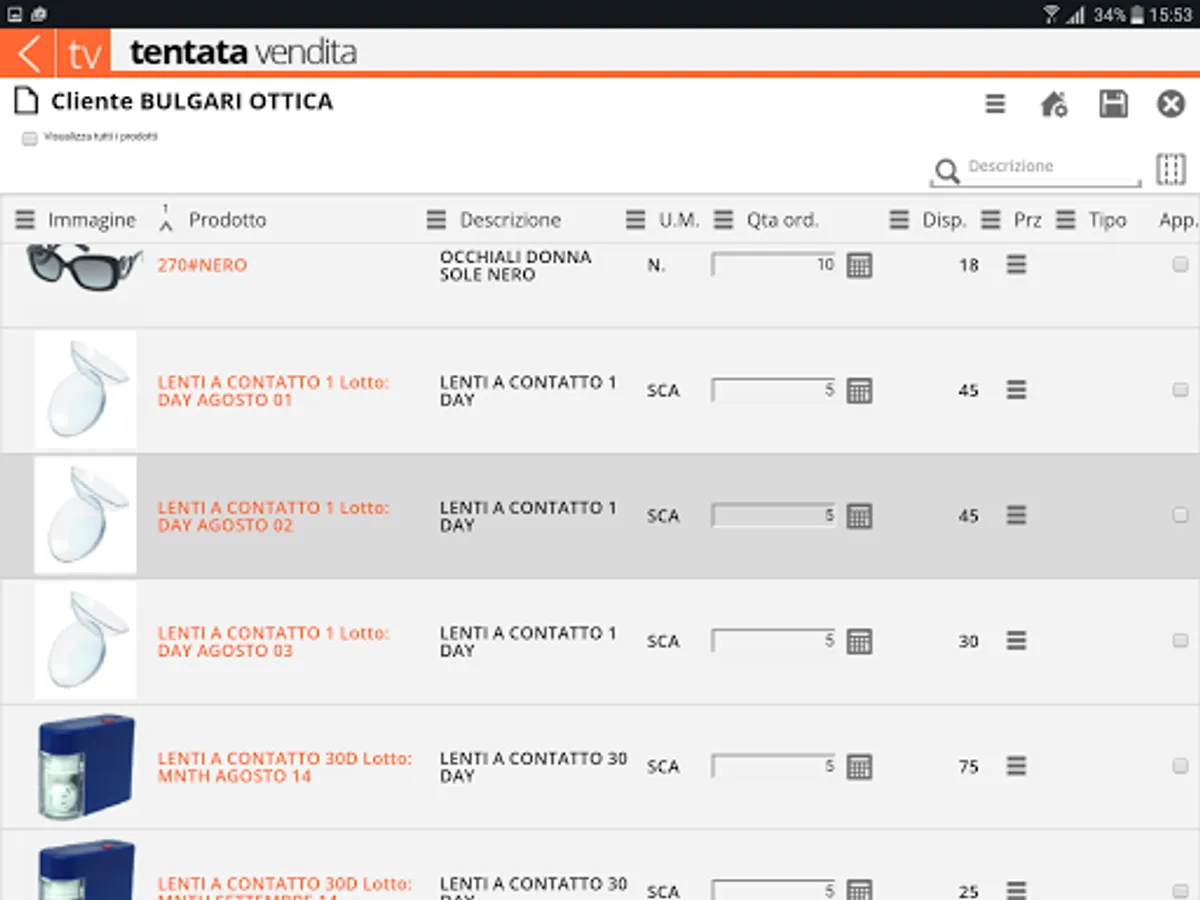Select the Qta ord. column header
The width and height of the screenshot is (1200, 900).
click(782, 220)
